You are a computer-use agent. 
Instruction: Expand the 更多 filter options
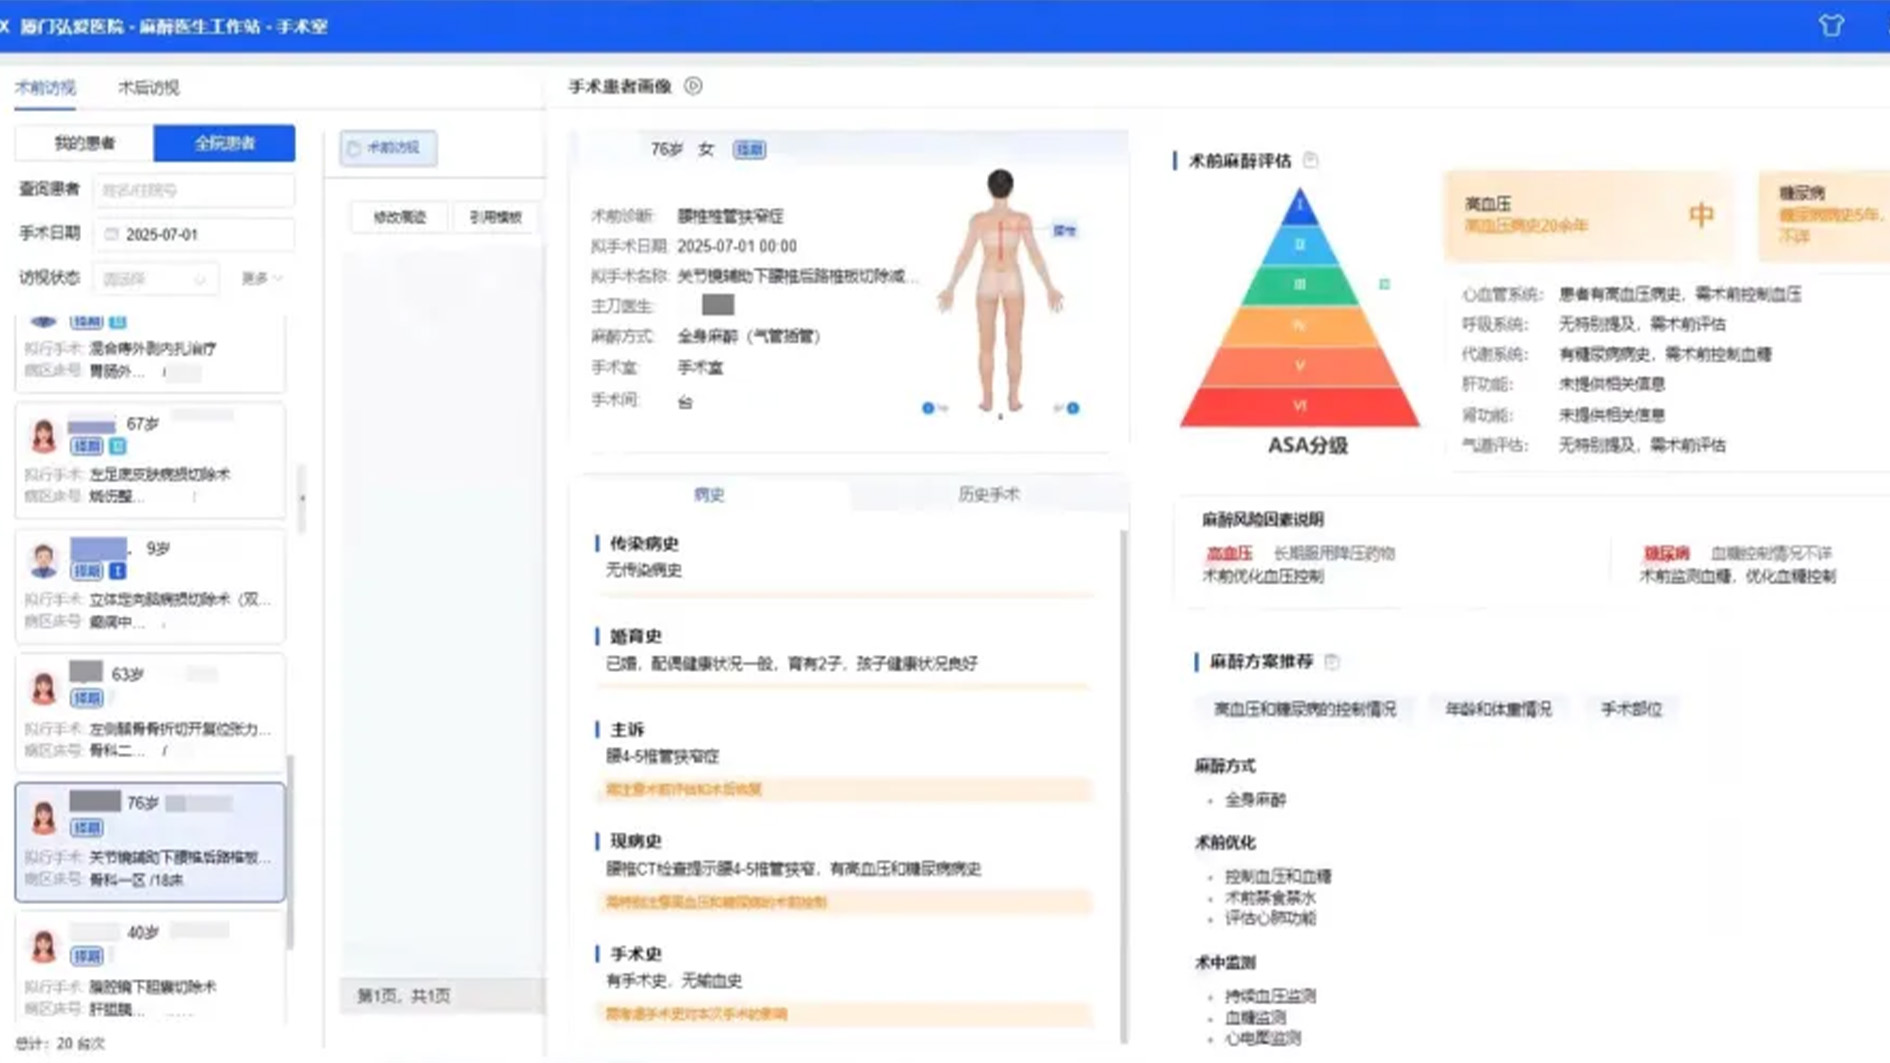coord(261,278)
